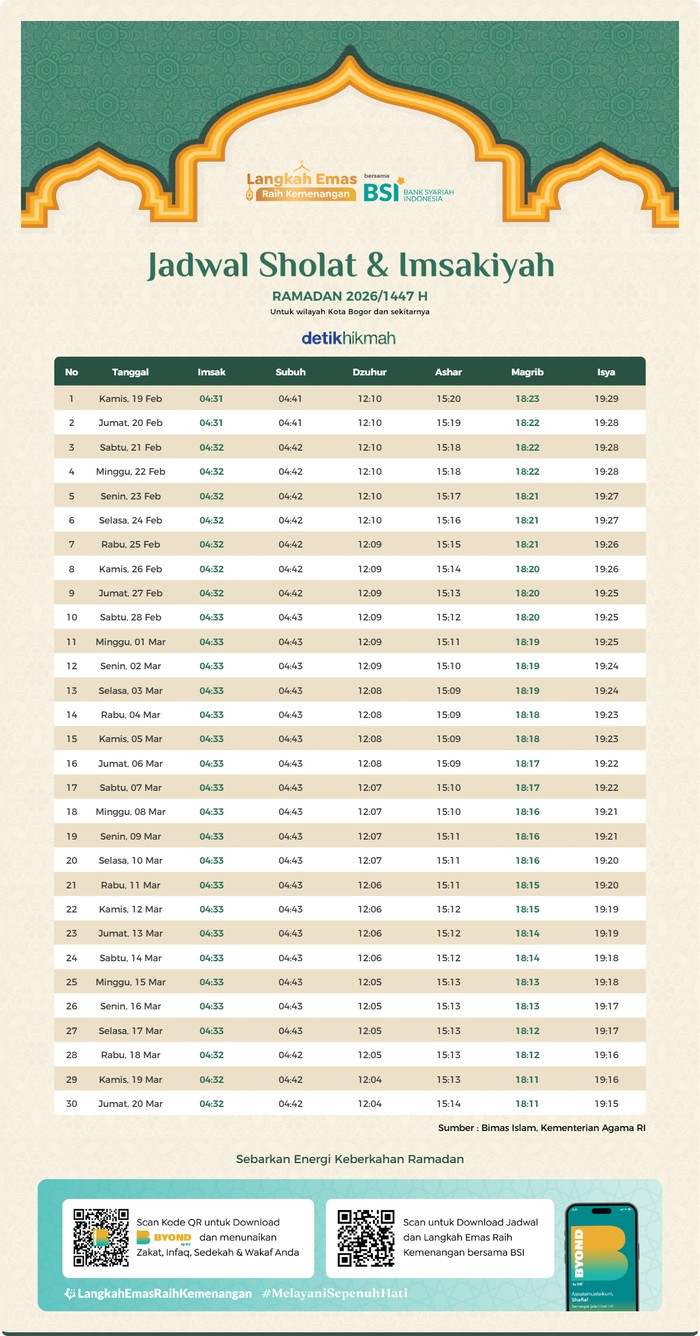Click the BYOND phone mockup image

pos(601,1255)
